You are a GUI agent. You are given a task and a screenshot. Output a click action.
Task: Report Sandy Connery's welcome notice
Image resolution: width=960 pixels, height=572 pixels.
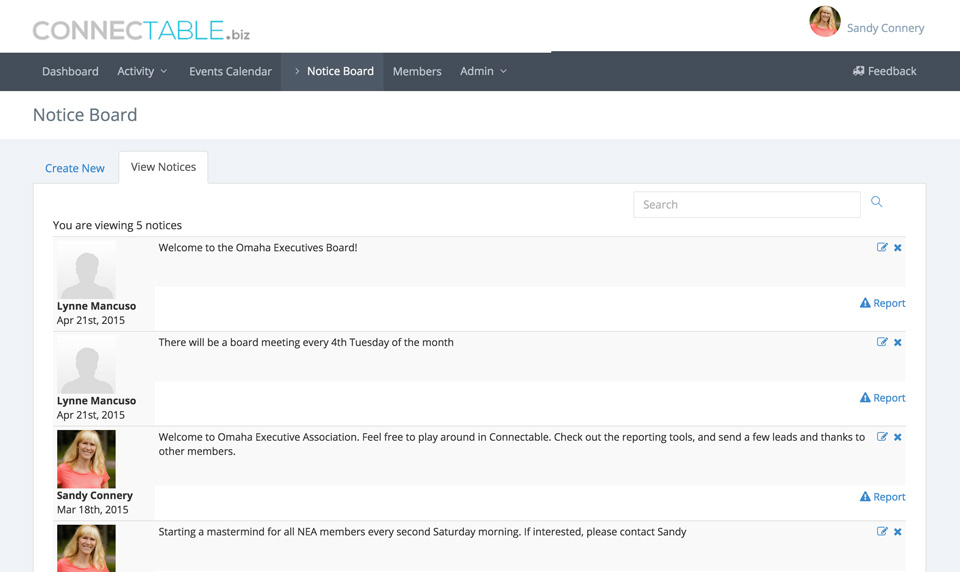point(882,497)
